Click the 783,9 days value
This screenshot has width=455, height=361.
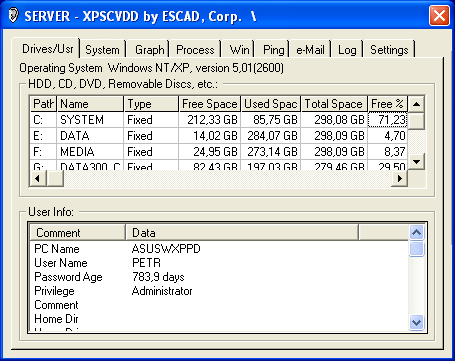158,277
